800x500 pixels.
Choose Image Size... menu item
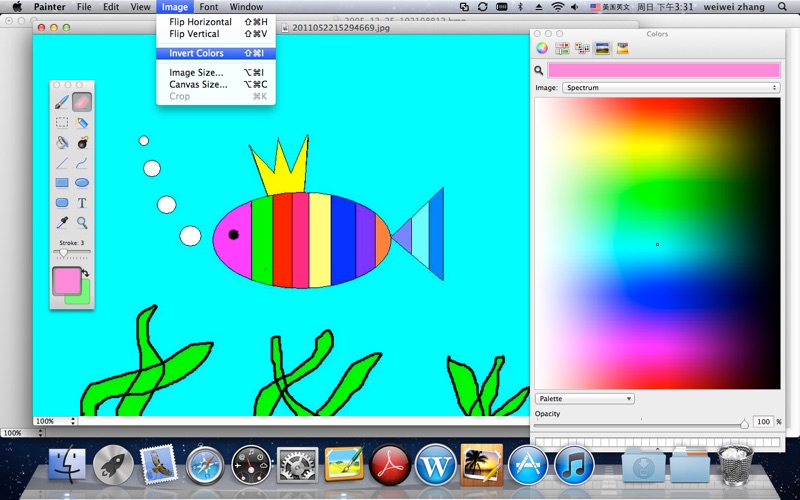[216, 72]
